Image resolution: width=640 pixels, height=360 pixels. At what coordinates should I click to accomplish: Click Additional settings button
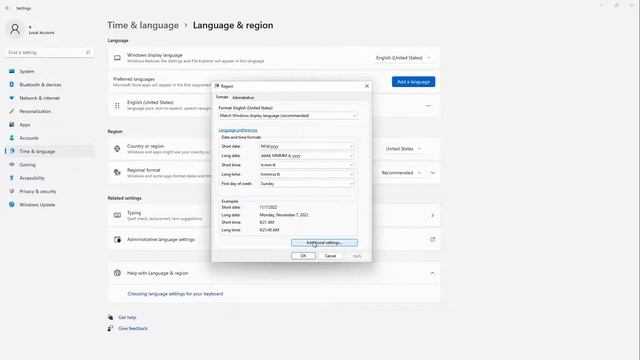point(324,243)
